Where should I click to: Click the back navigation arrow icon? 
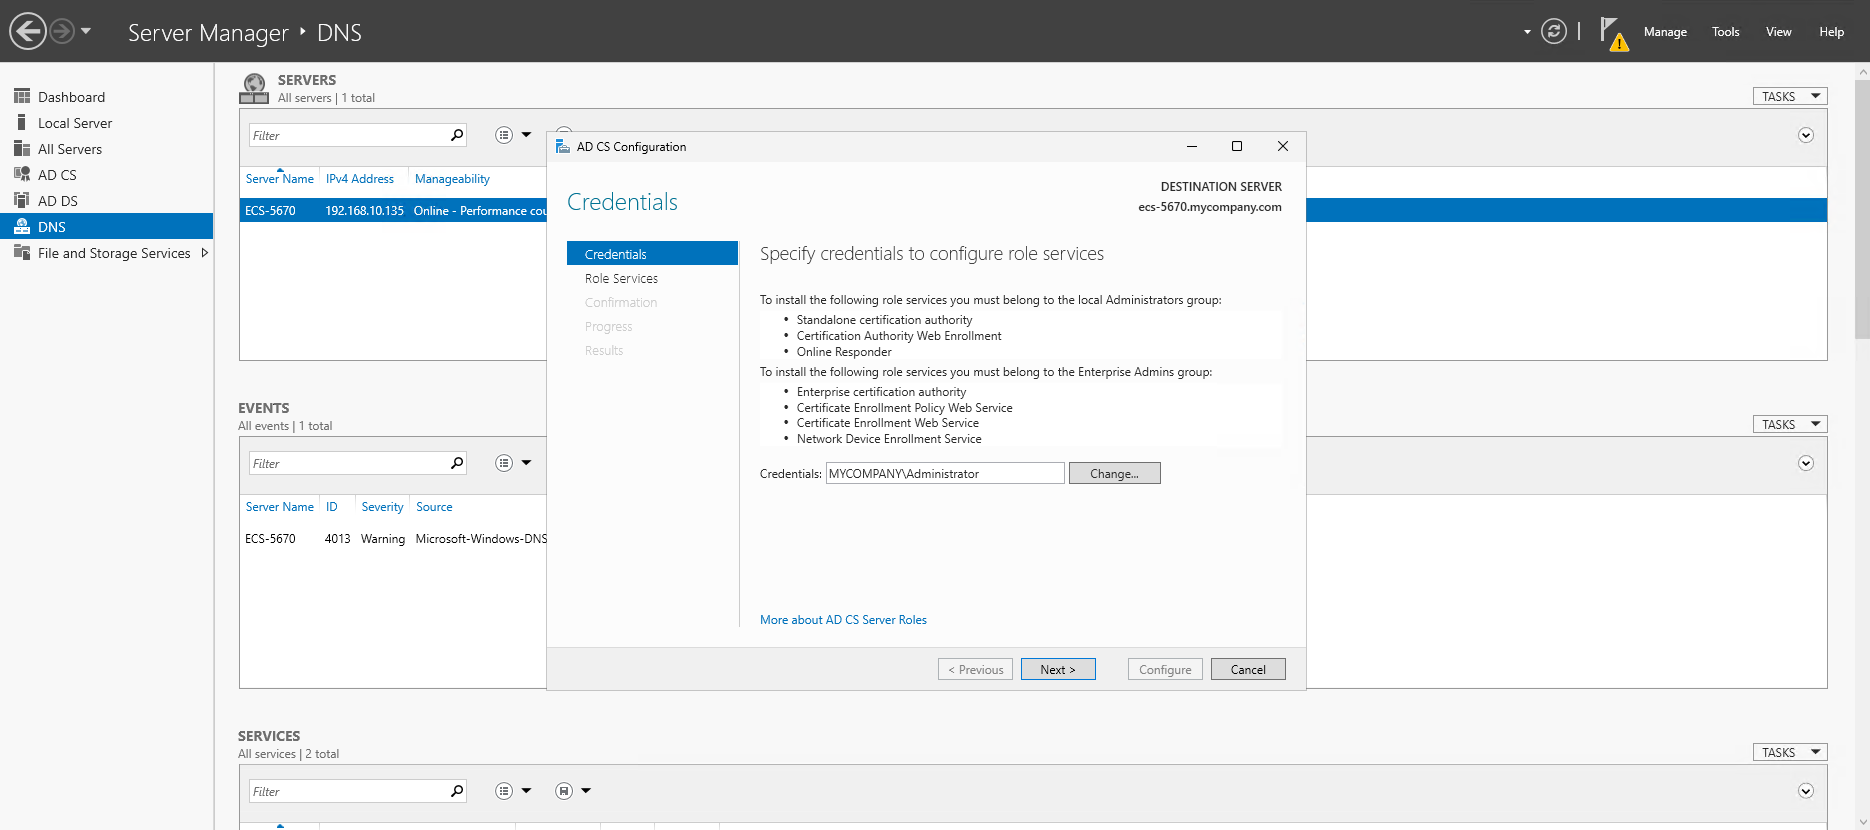pos(28,31)
